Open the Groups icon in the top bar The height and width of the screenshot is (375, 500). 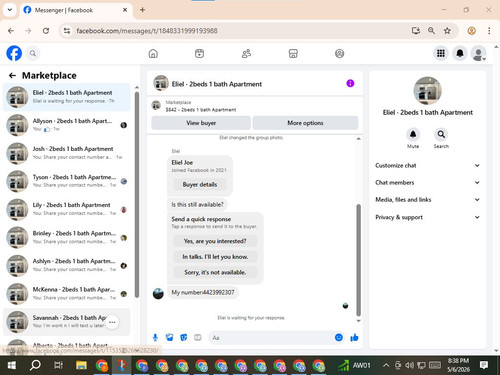339,53
